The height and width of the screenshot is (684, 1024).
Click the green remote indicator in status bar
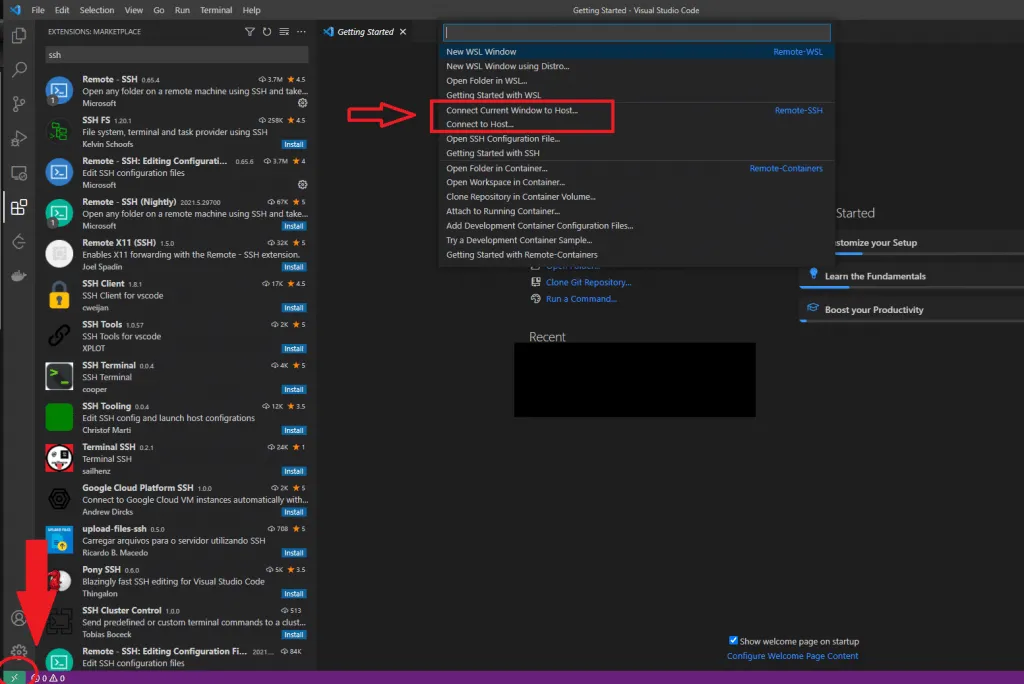[x=14, y=677]
